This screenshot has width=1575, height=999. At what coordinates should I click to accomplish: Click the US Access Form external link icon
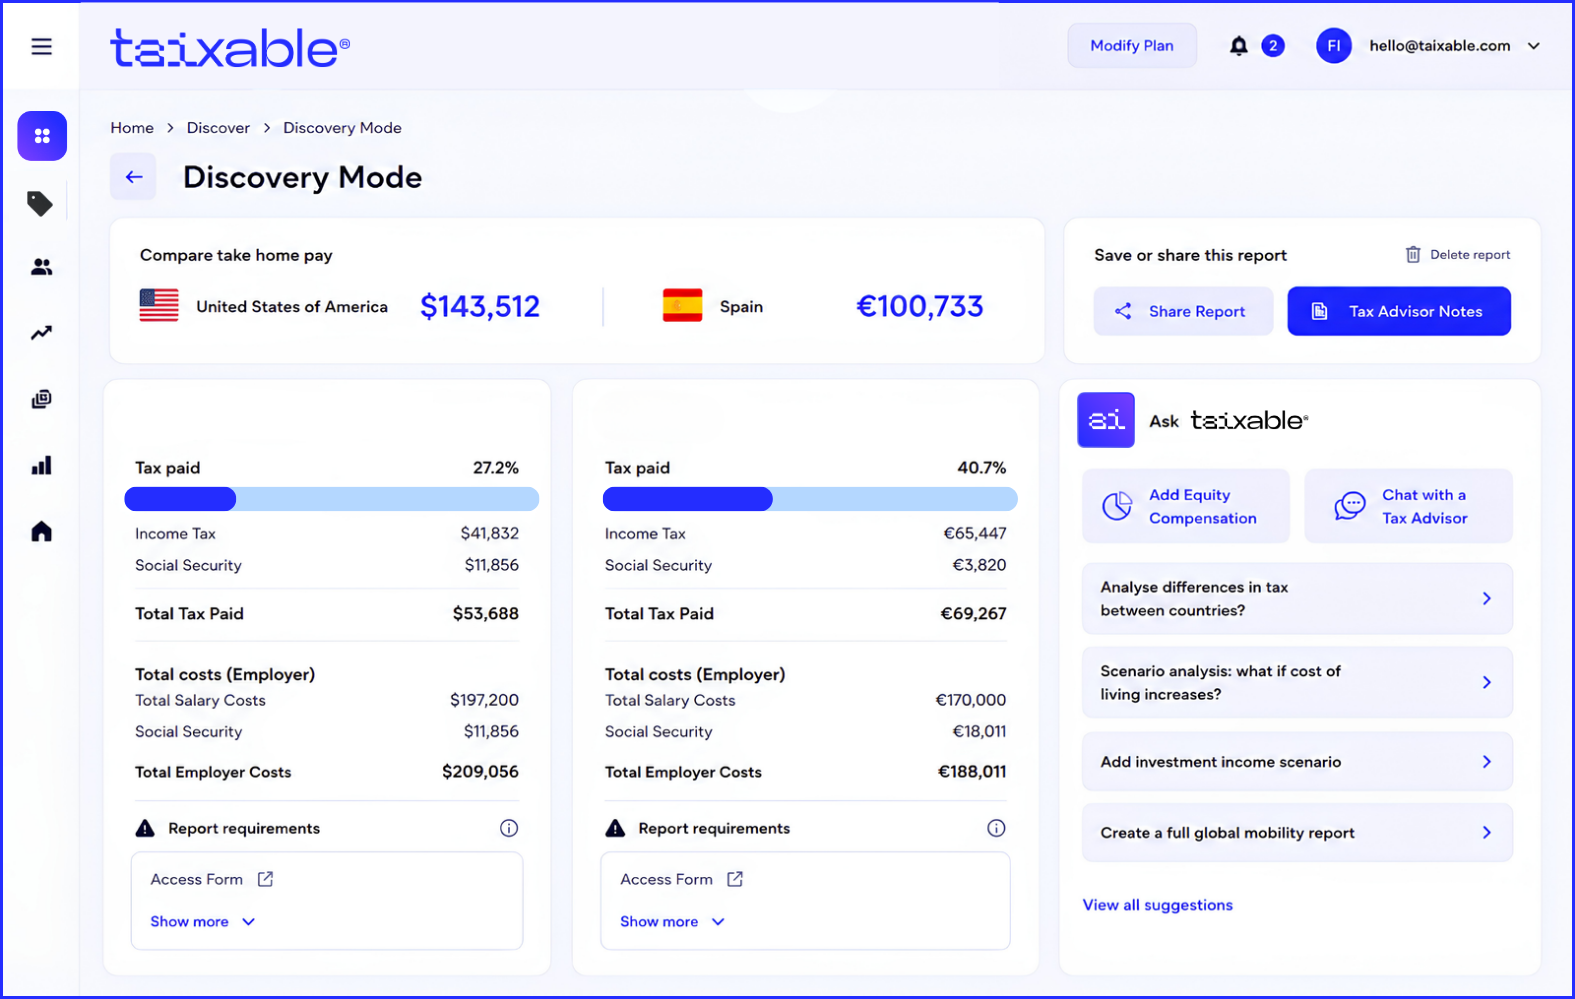pyautogui.click(x=265, y=879)
